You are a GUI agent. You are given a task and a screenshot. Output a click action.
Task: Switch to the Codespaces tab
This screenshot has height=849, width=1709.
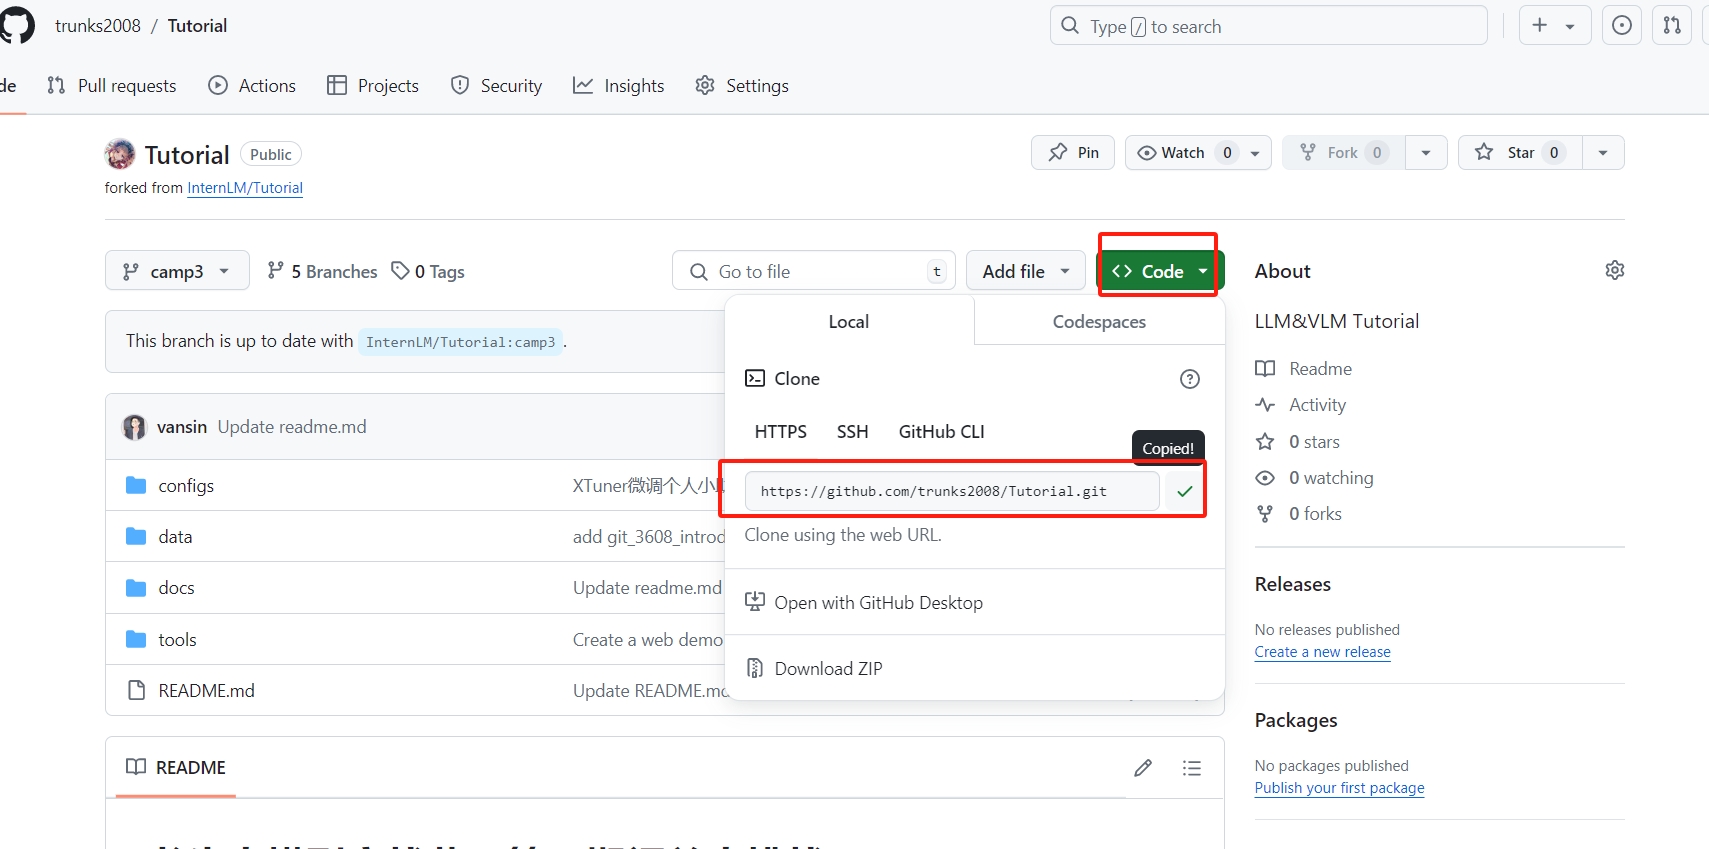[x=1099, y=322]
